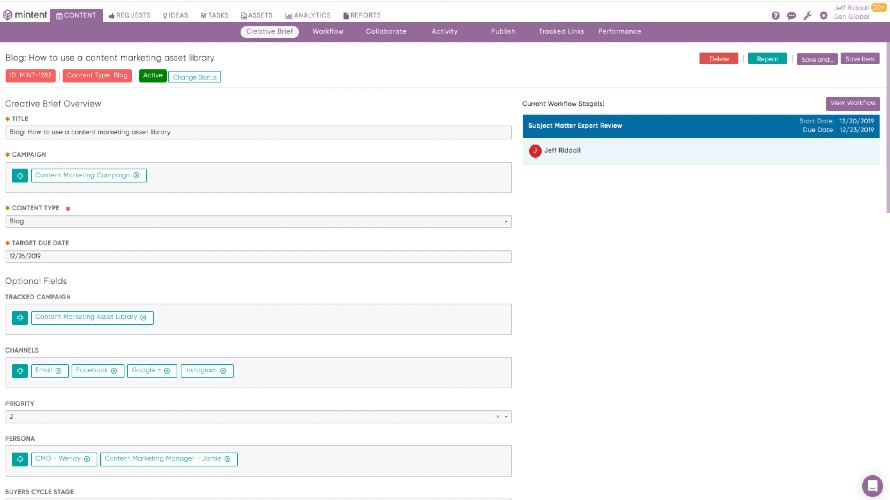The width and height of the screenshot is (890, 500).
Task: Open the chat messages icon
Action: pyautogui.click(x=791, y=16)
